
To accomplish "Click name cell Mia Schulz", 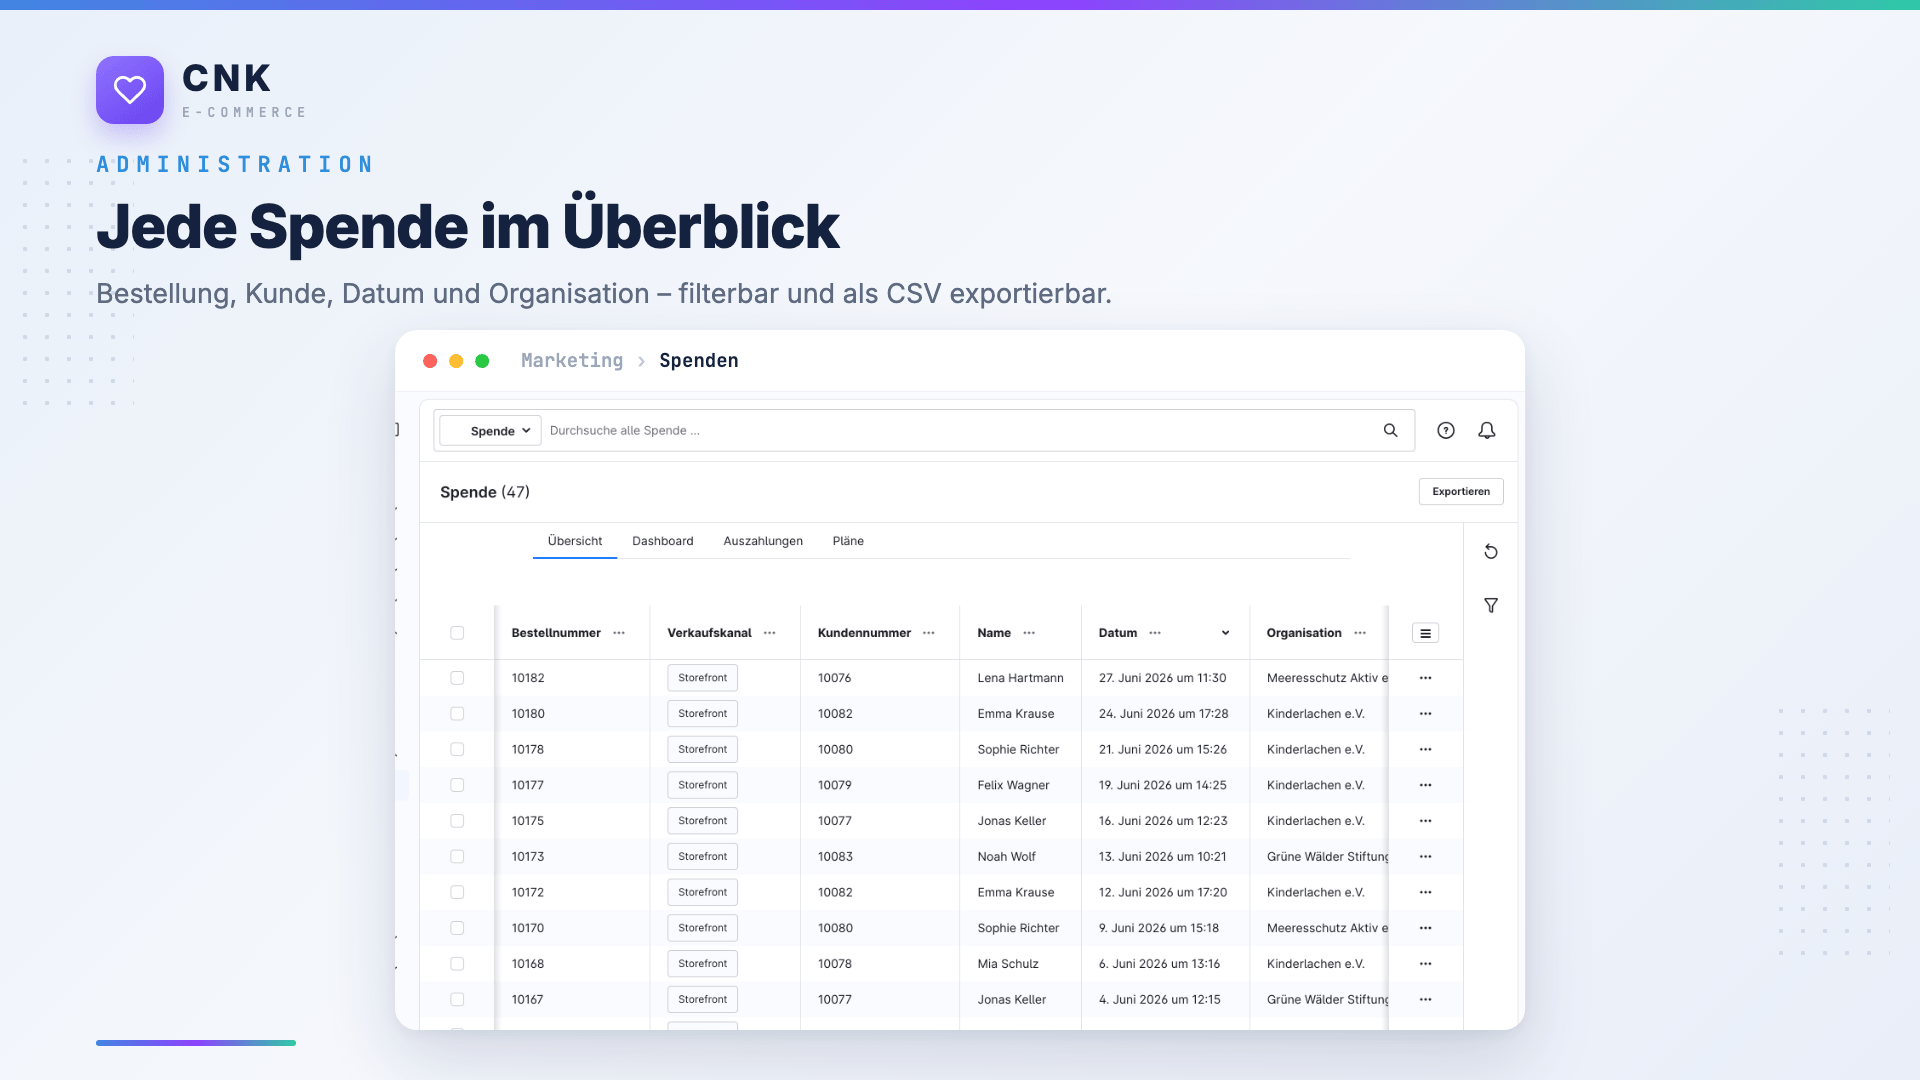I will coord(1008,964).
